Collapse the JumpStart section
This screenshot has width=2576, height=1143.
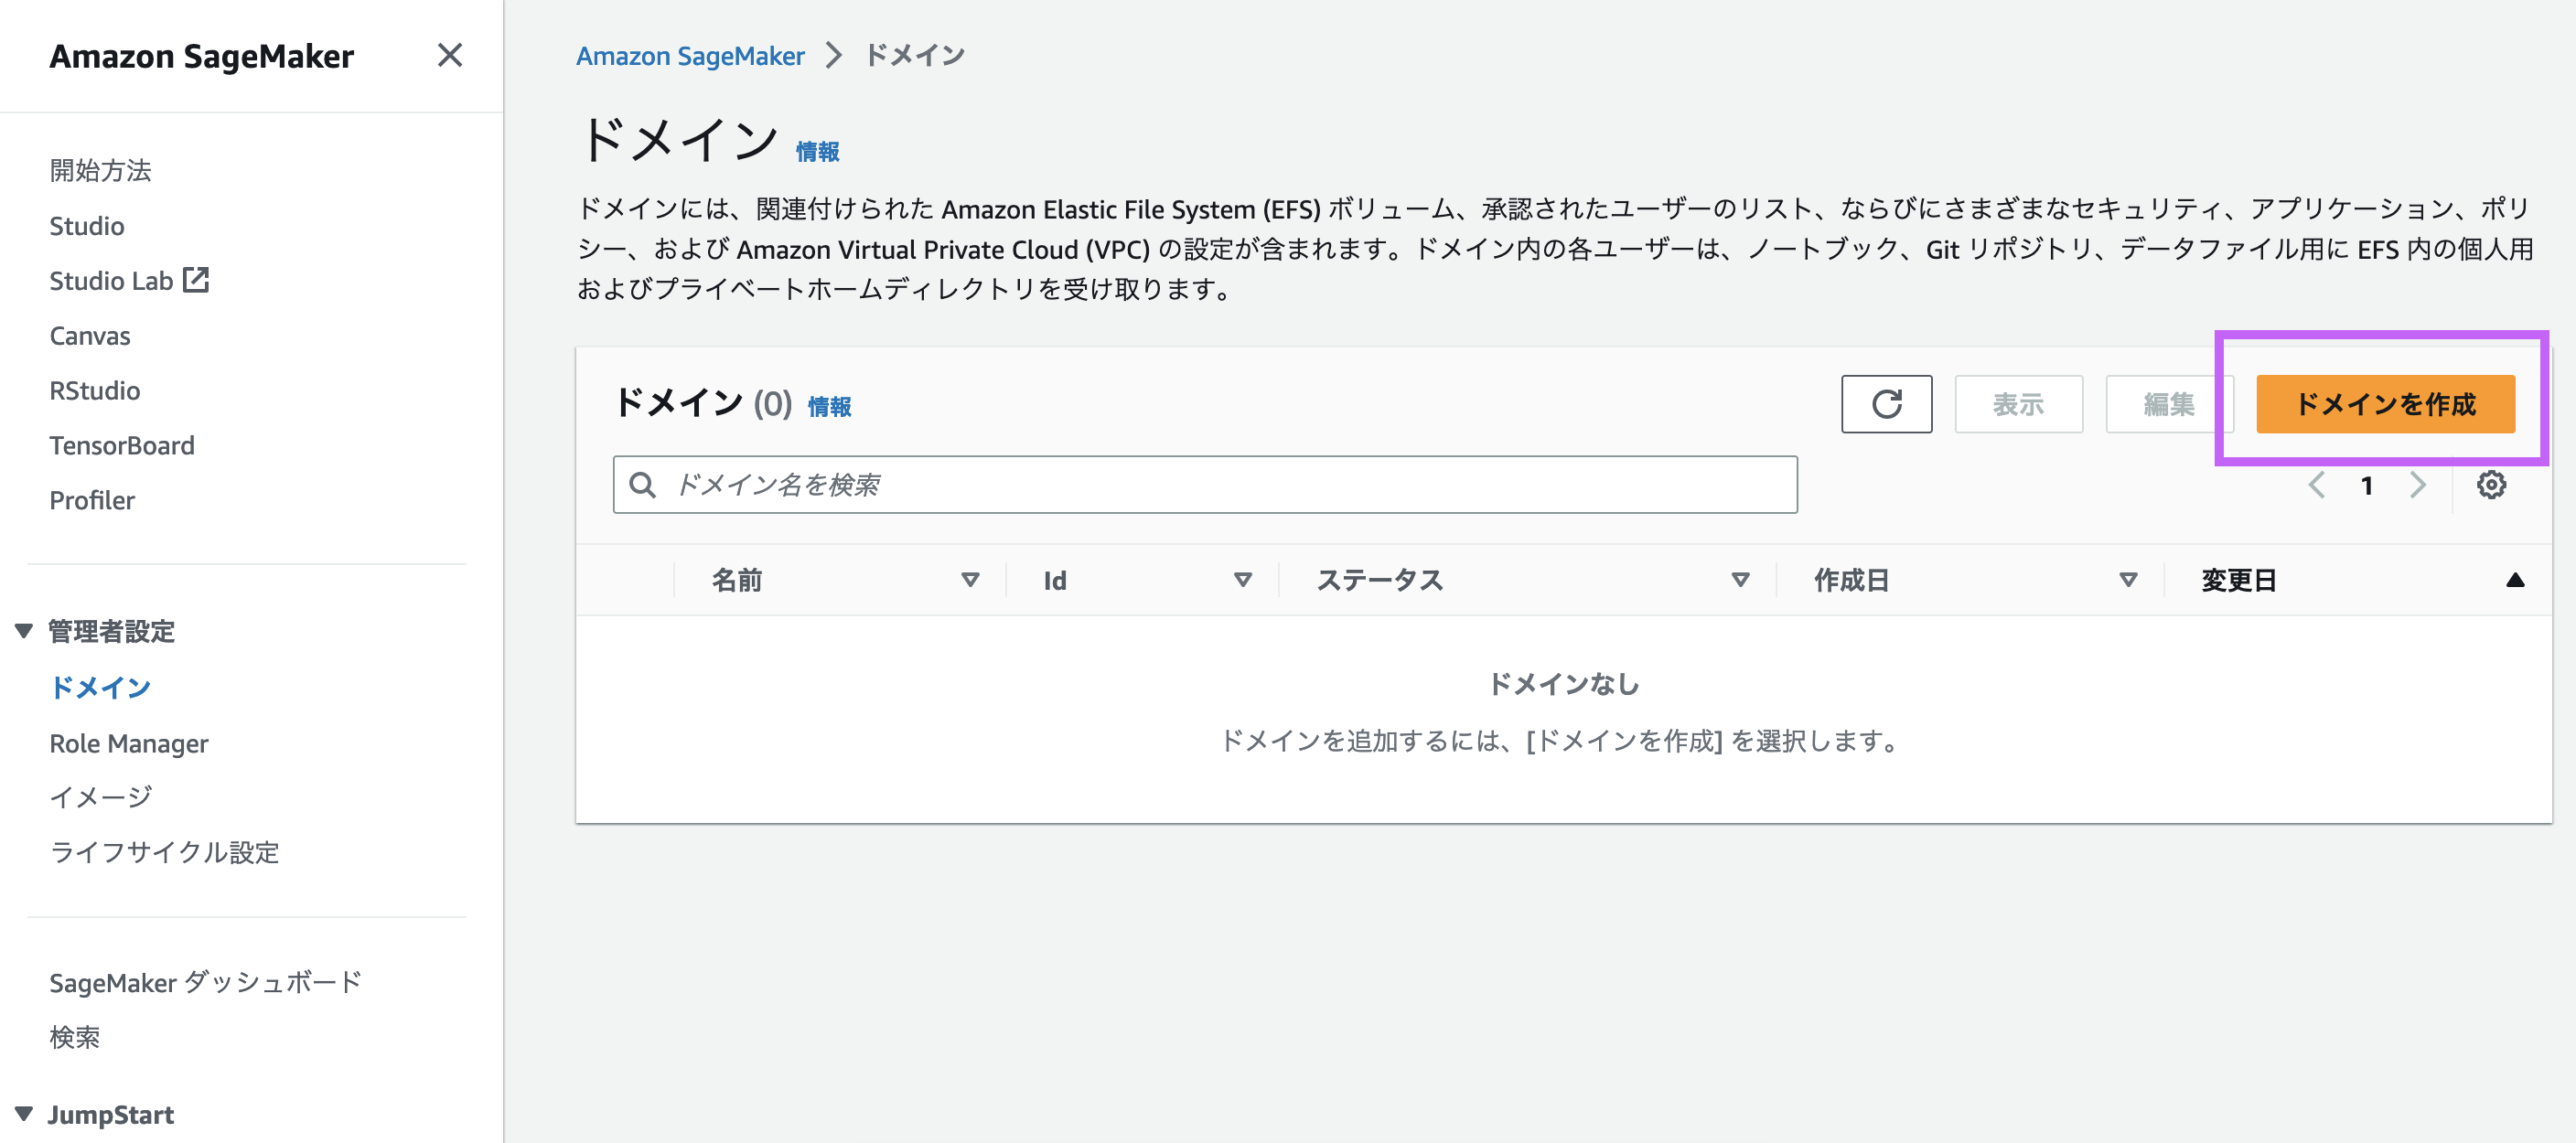(x=24, y=1114)
